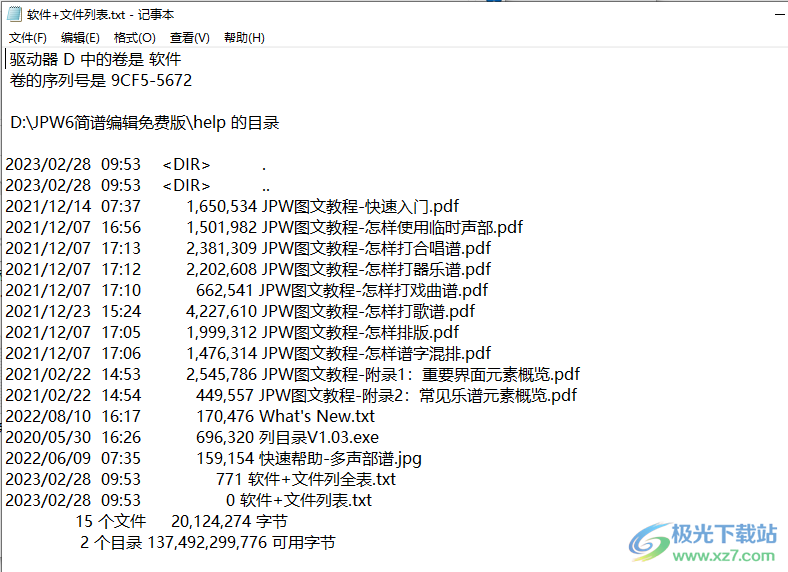Click the 附录1：重要界面元素概览.pdf entry

tap(421, 375)
